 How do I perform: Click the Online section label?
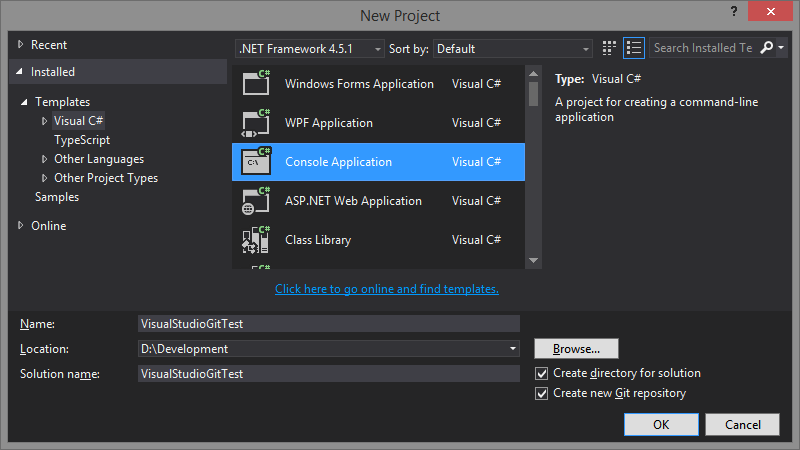pos(48,226)
